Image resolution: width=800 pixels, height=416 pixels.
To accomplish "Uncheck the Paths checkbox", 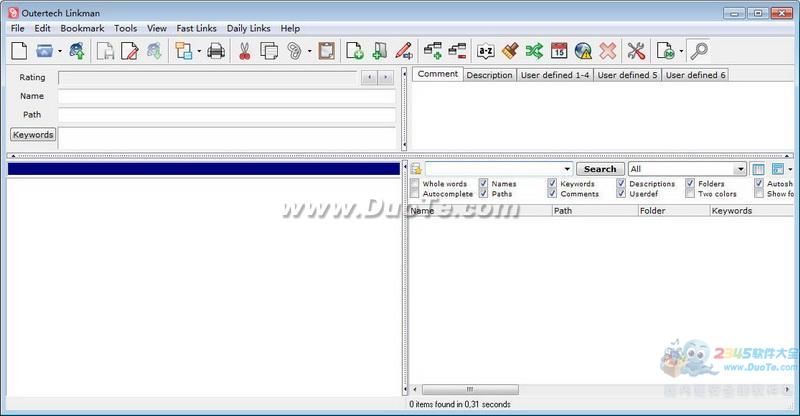I will 483,193.
